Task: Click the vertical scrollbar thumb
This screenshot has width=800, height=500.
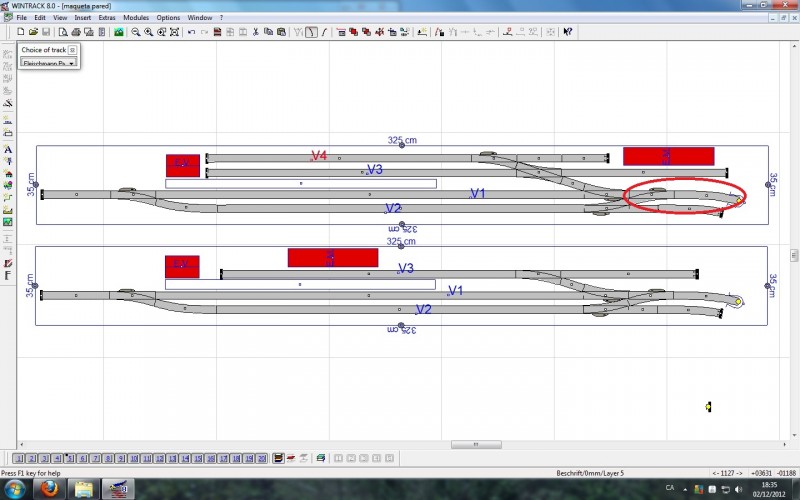Action: (x=794, y=255)
